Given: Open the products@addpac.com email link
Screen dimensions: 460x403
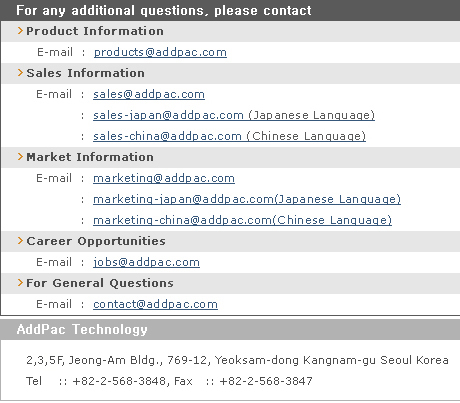Looking at the screenshot, I should (x=160, y=52).
